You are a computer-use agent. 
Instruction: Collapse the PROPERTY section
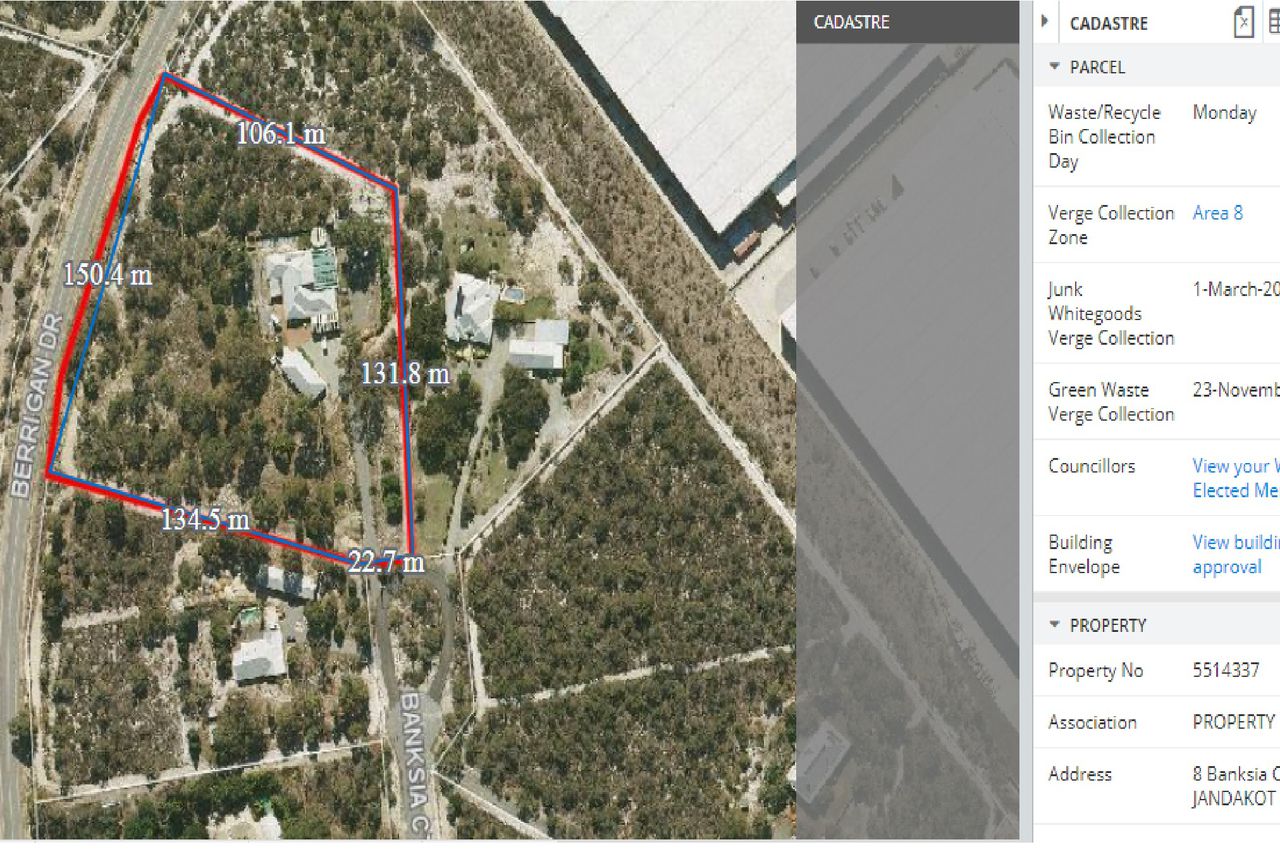click(x=1054, y=625)
